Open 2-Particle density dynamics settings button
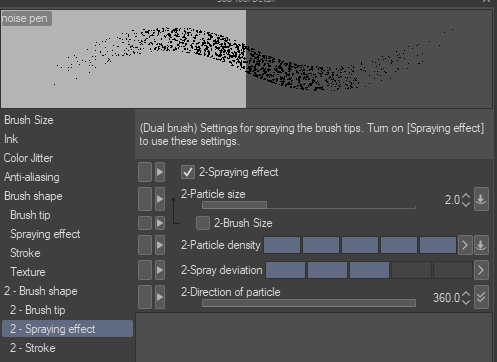 (481, 245)
